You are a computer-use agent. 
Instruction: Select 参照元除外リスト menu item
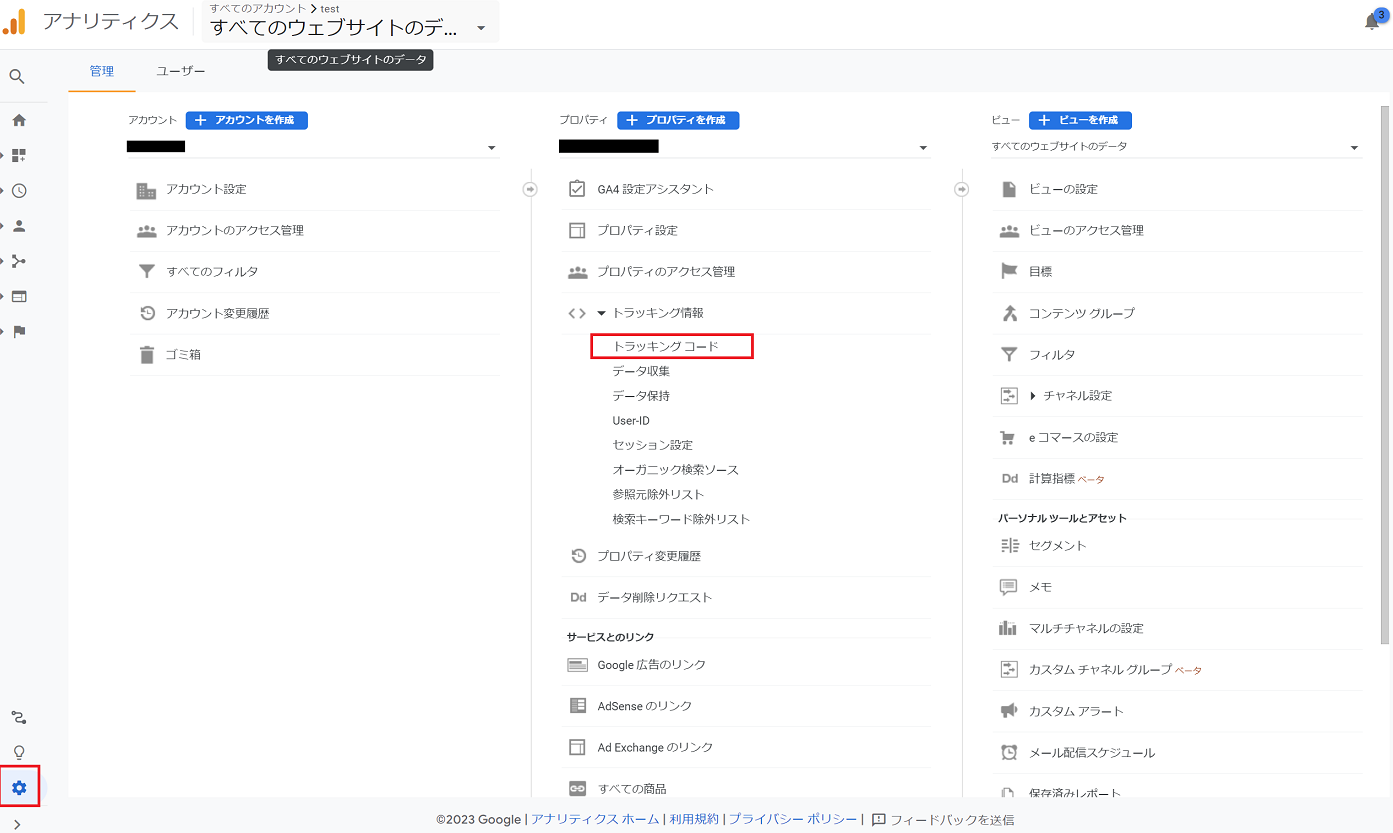point(659,495)
